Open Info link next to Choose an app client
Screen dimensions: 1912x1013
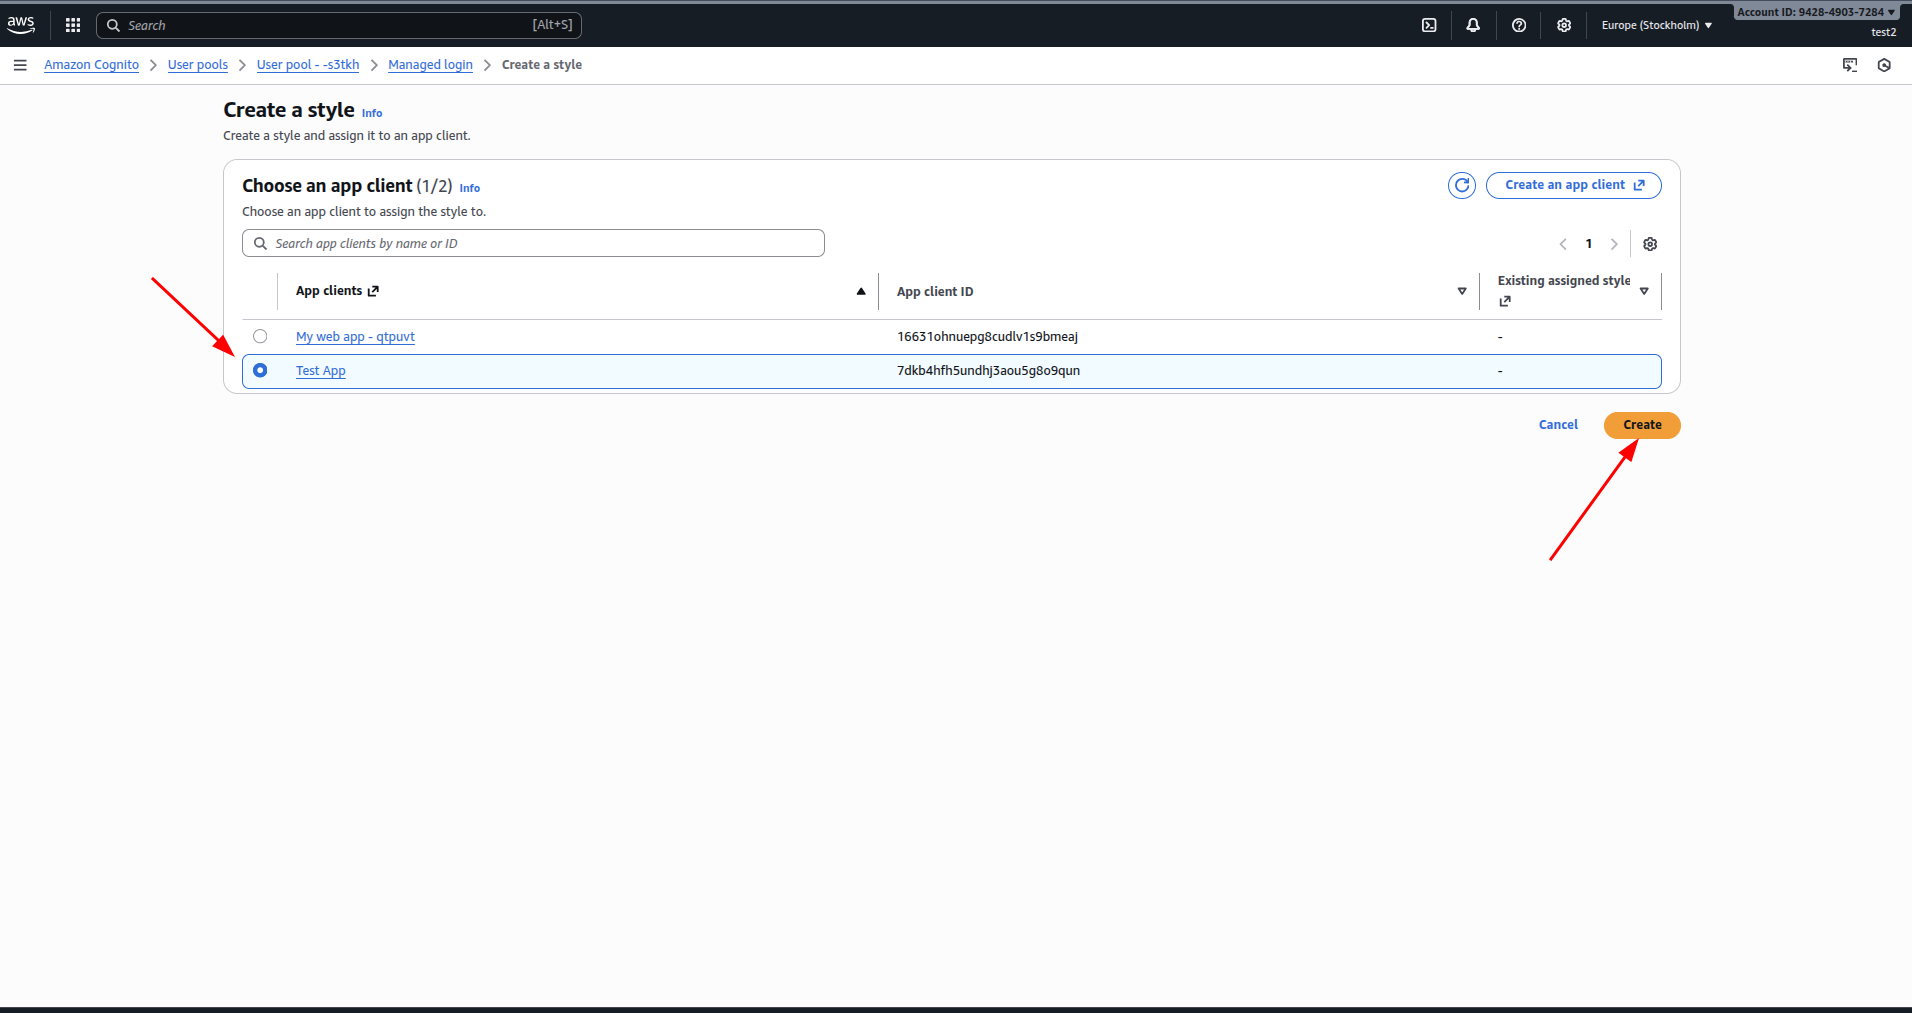(470, 188)
